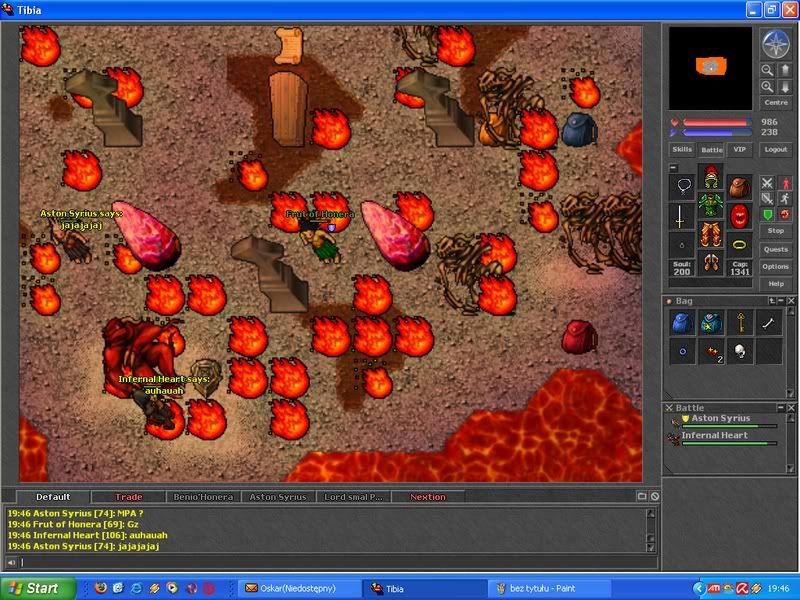Open Aston Syrius chat tab
Image resolution: width=800 pixels, height=600 pixels.
click(278, 497)
